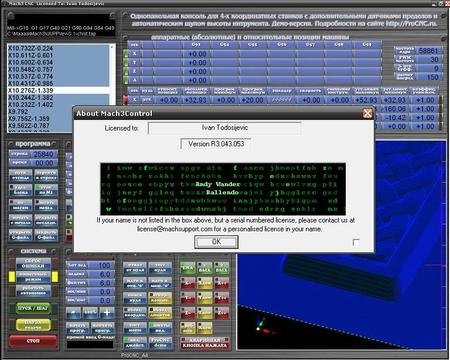The height and width of the screenshot is (360, 450).
Task: Select G-code line X10.276Z-1.339
Action: [x=58, y=91]
